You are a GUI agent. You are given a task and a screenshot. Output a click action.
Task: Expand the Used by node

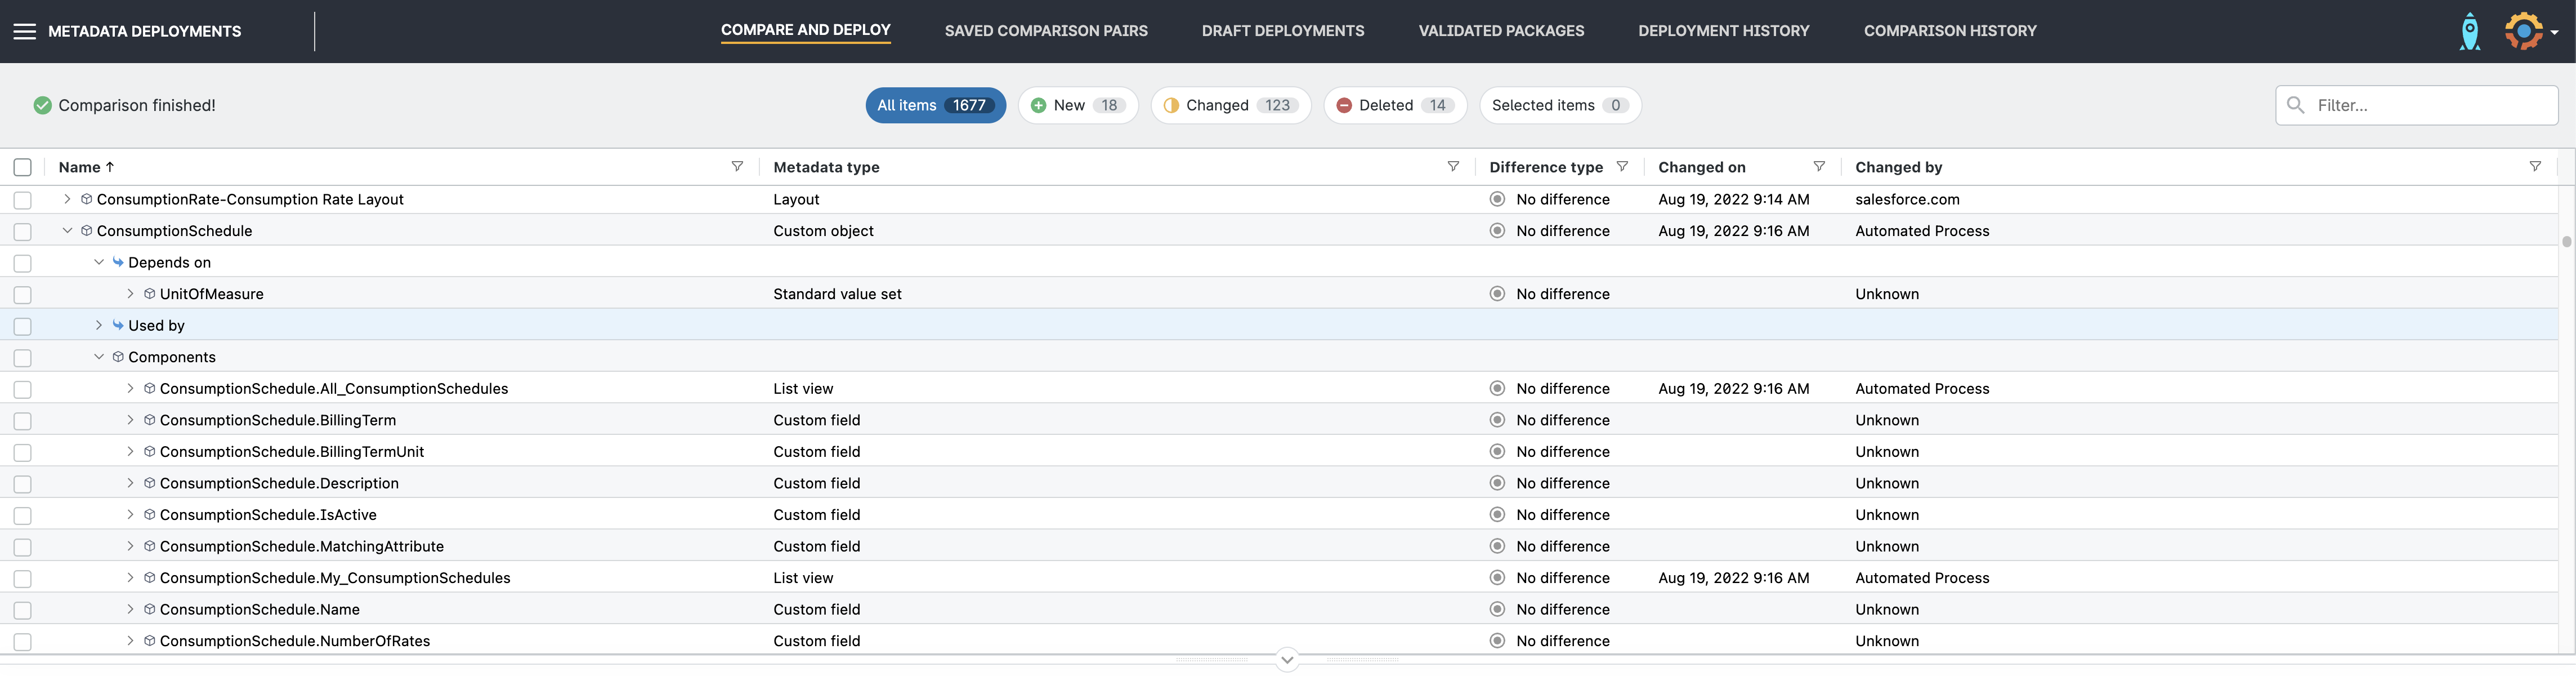[x=98, y=325]
